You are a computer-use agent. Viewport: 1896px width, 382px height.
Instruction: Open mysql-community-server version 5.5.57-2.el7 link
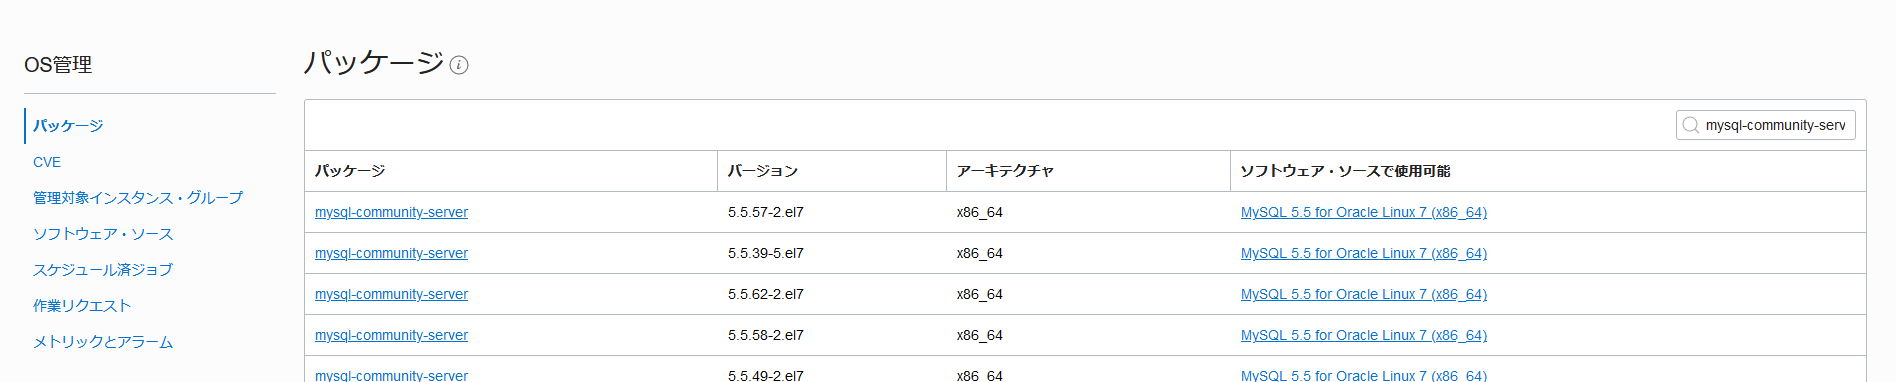tap(391, 212)
